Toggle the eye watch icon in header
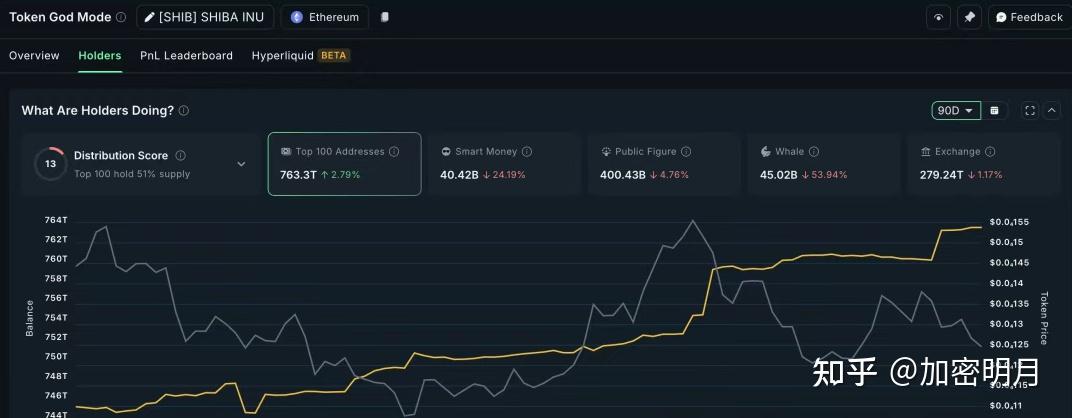 (938, 17)
